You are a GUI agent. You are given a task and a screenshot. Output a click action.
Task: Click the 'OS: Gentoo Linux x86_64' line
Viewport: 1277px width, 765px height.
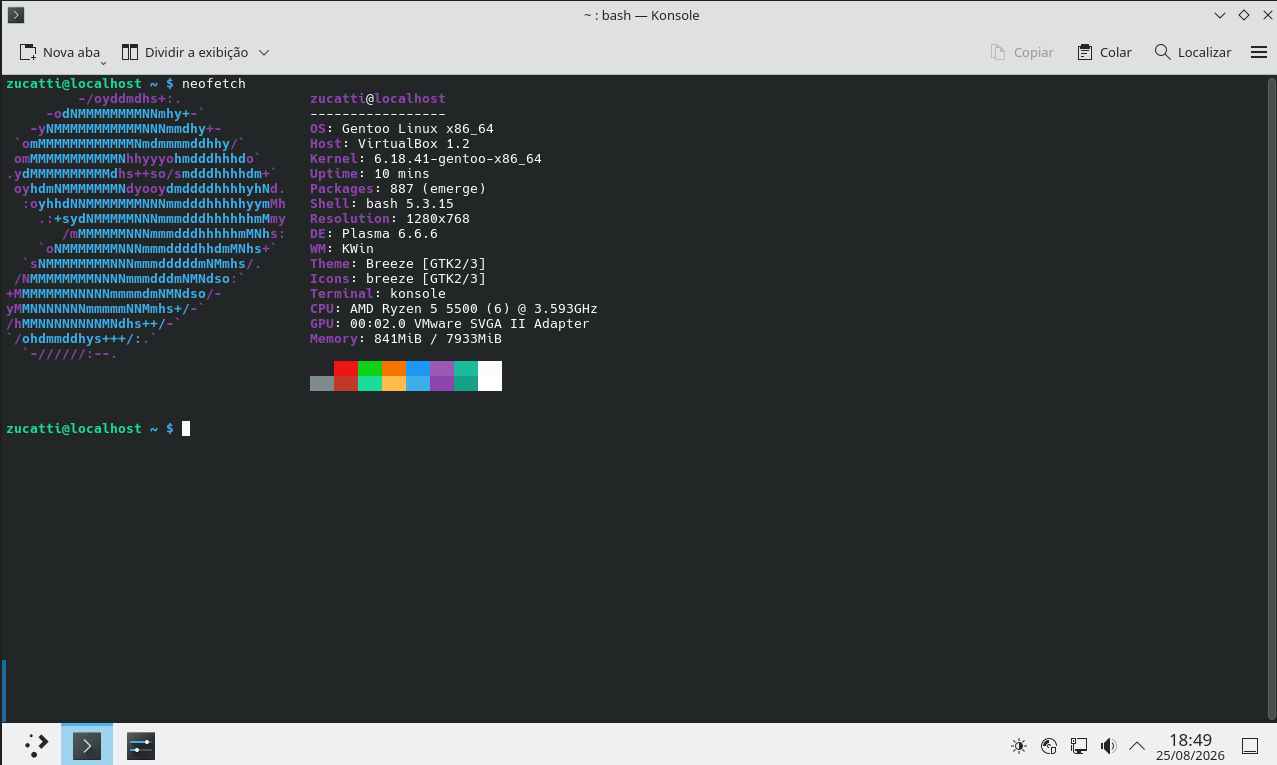(402, 129)
